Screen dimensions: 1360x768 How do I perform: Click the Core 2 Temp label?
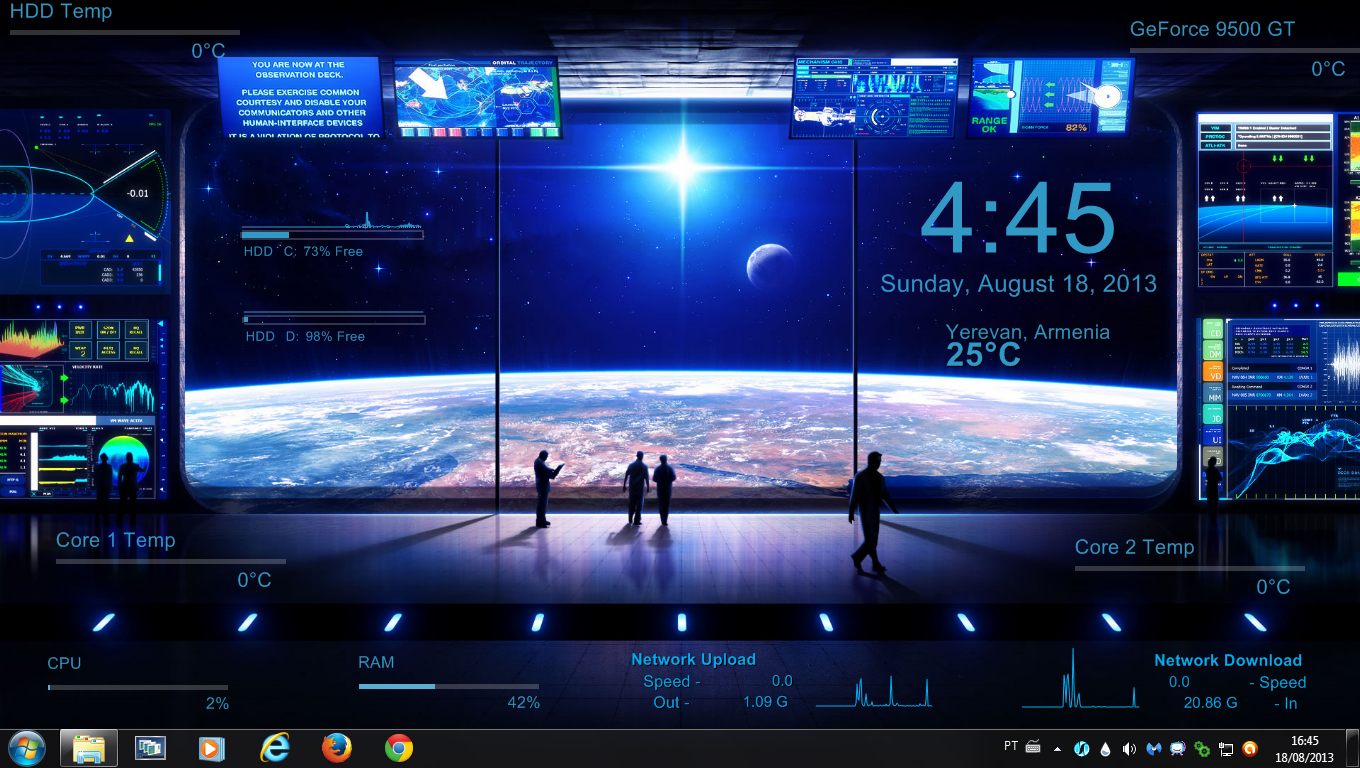[x=1134, y=547]
